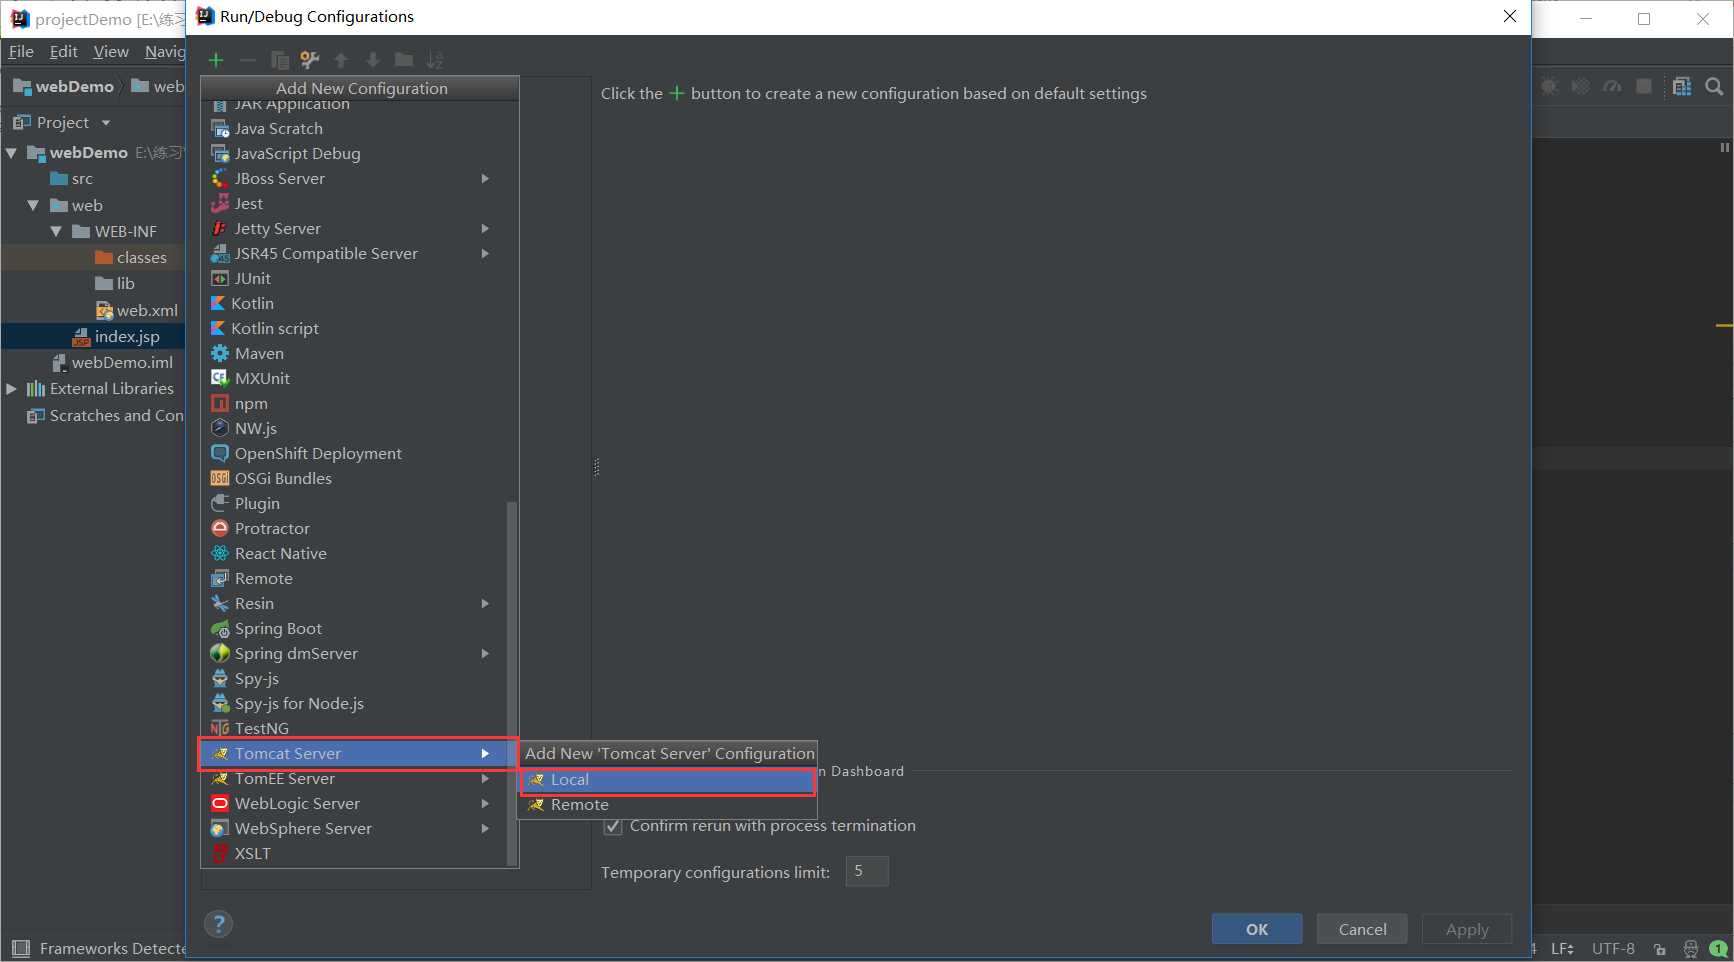Click the Move Down arrow icon
Viewport: 1734px width, 962px height.
373,60
